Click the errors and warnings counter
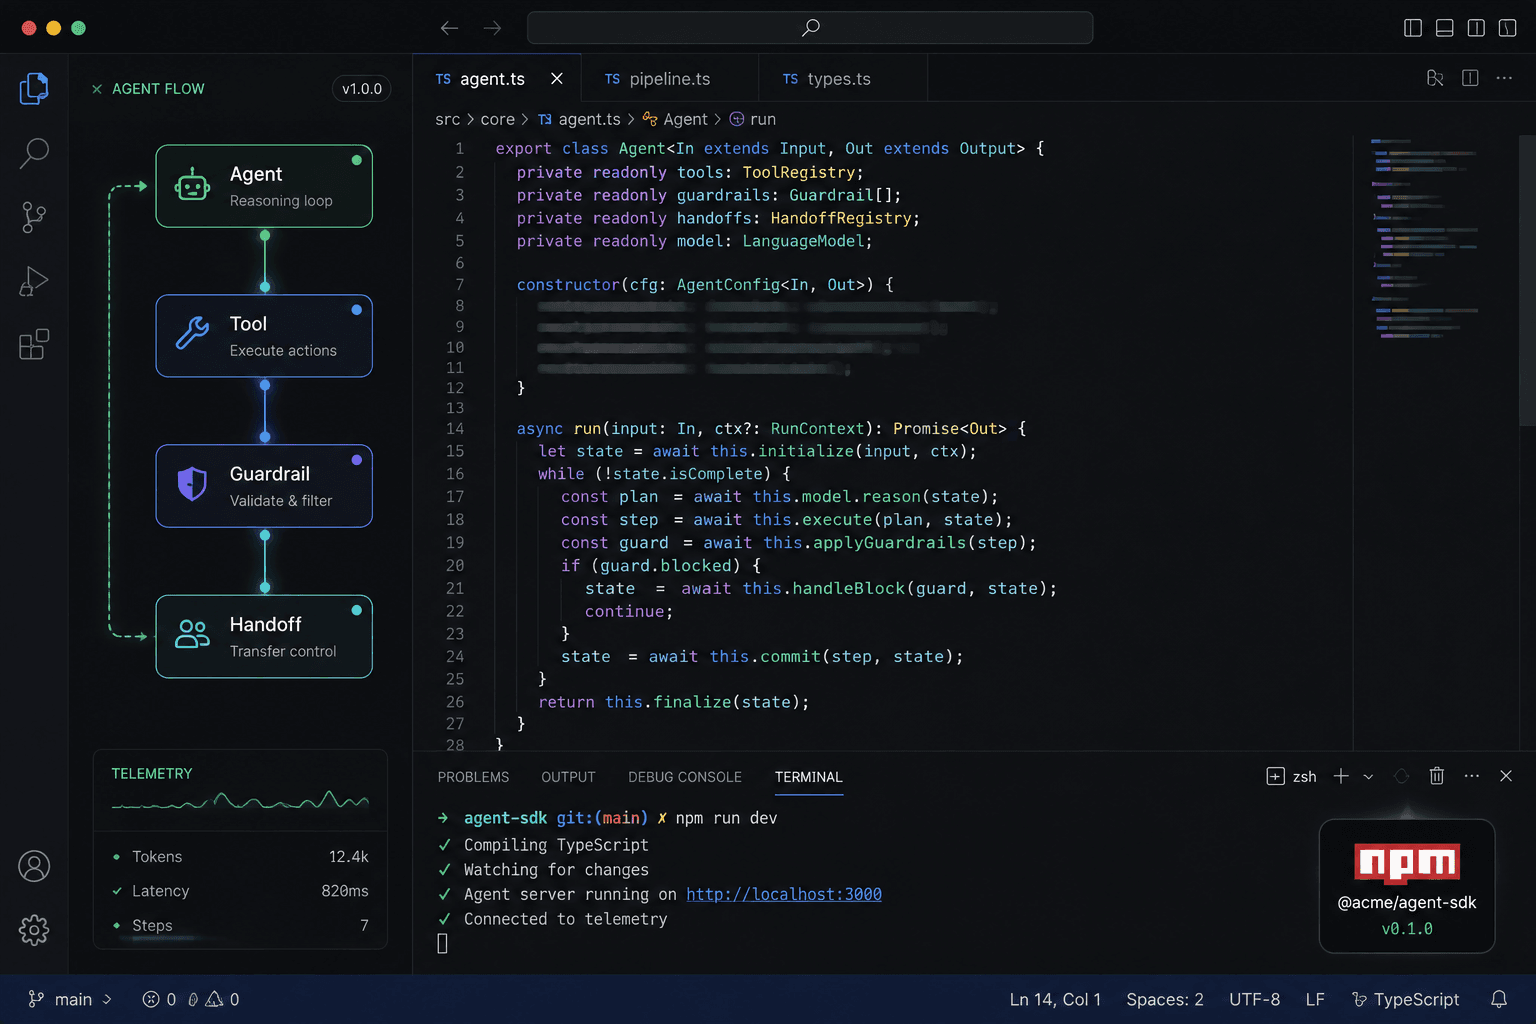 (x=191, y=999)
